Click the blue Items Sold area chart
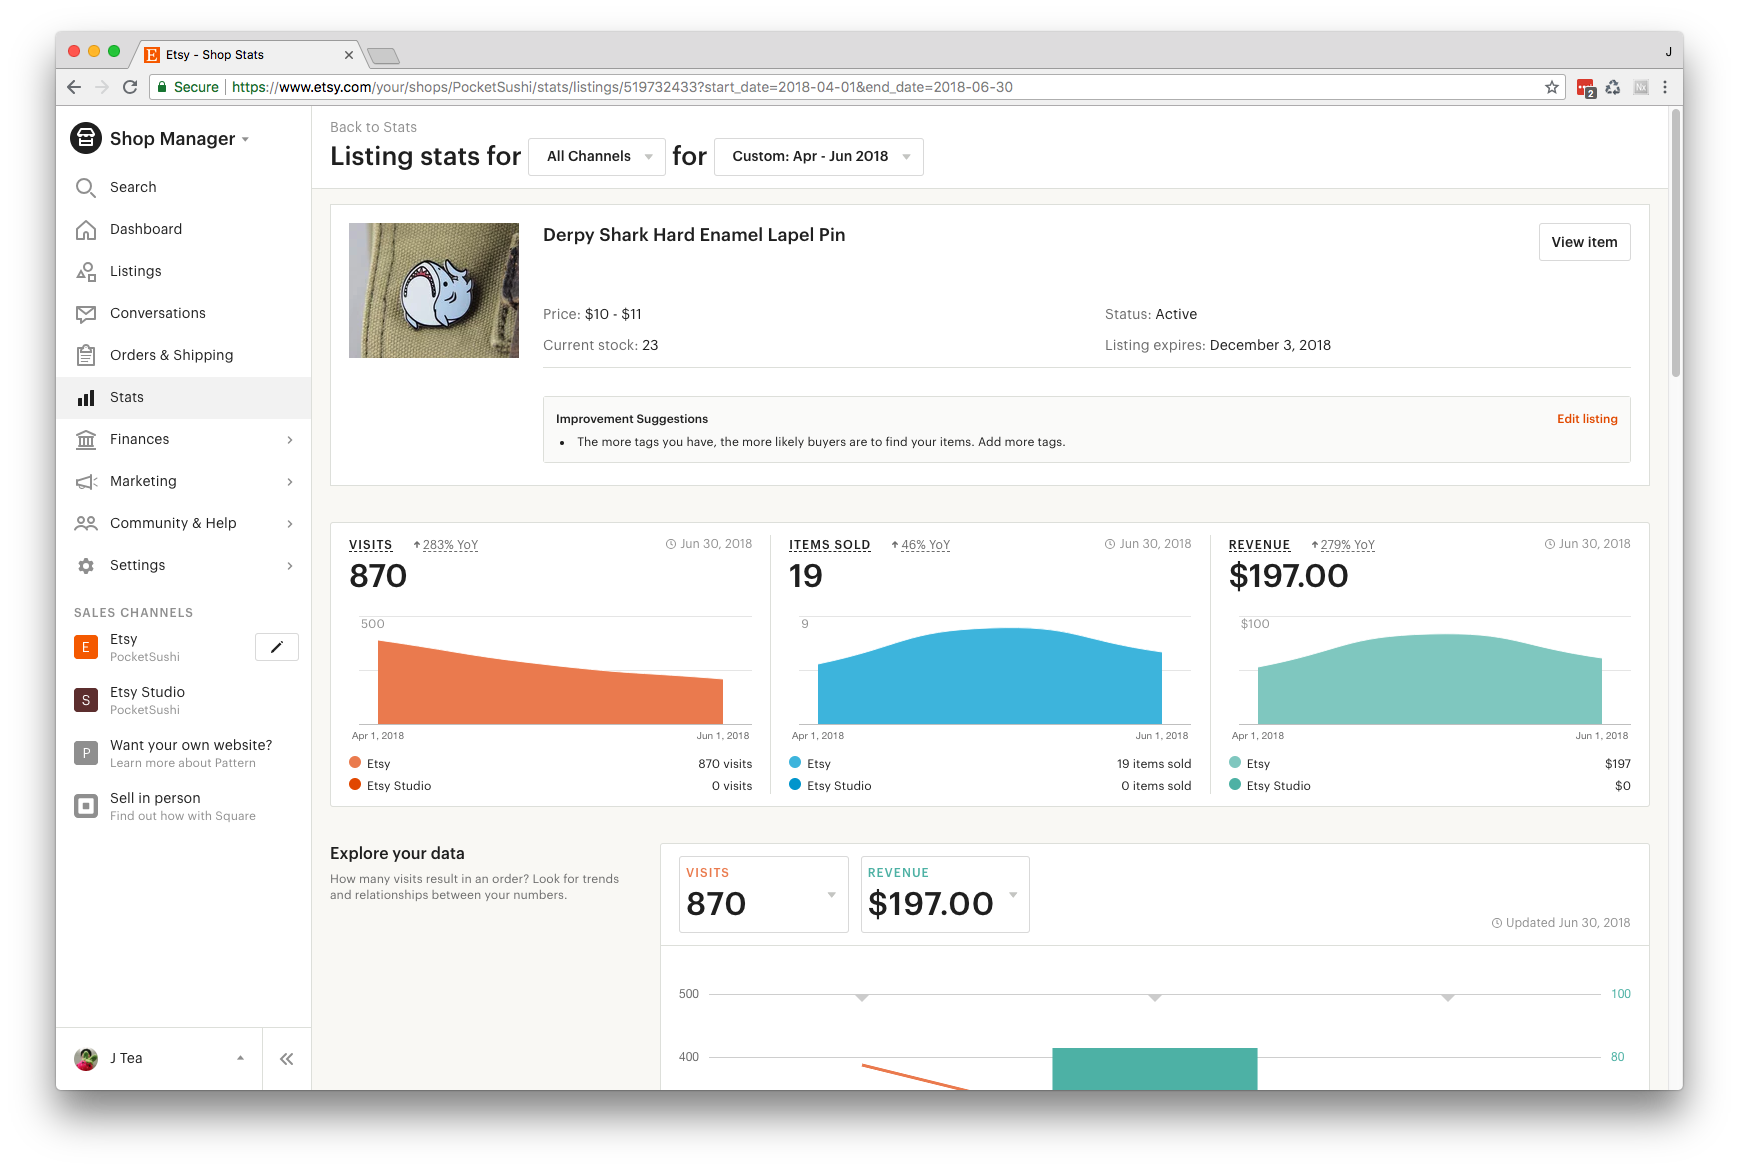Screen dimensions: 1739x1170 tap(990, 676)
